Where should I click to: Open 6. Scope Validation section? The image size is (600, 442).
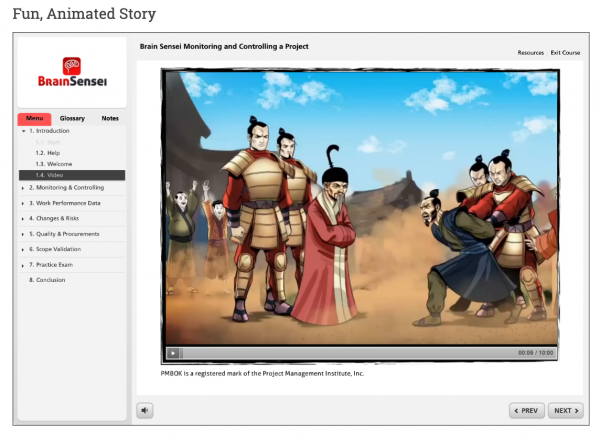55,249
